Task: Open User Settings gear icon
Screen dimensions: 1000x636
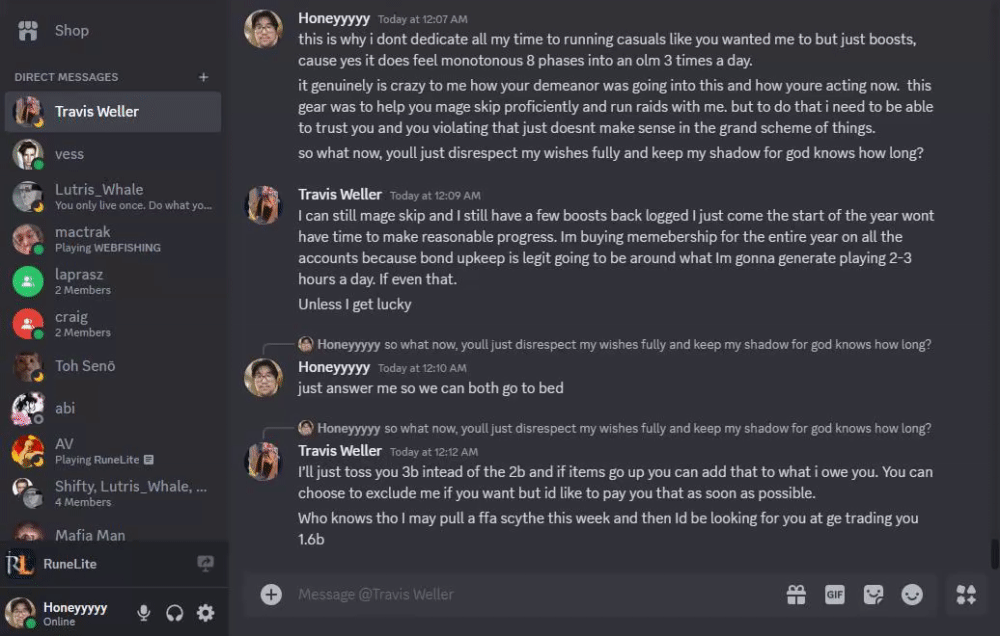Action: [206, 613]
